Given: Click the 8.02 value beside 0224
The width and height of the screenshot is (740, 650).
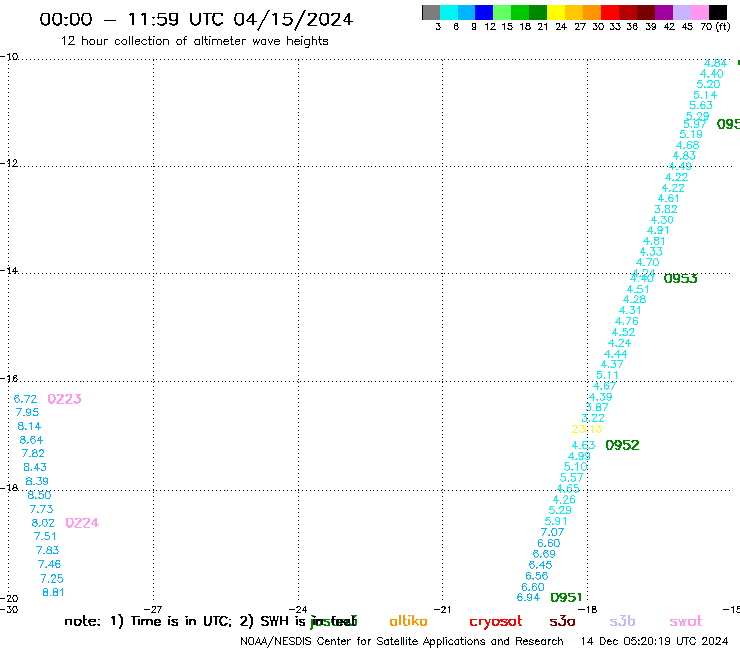Looking at the screenshot, I should (x=43, y=523).
